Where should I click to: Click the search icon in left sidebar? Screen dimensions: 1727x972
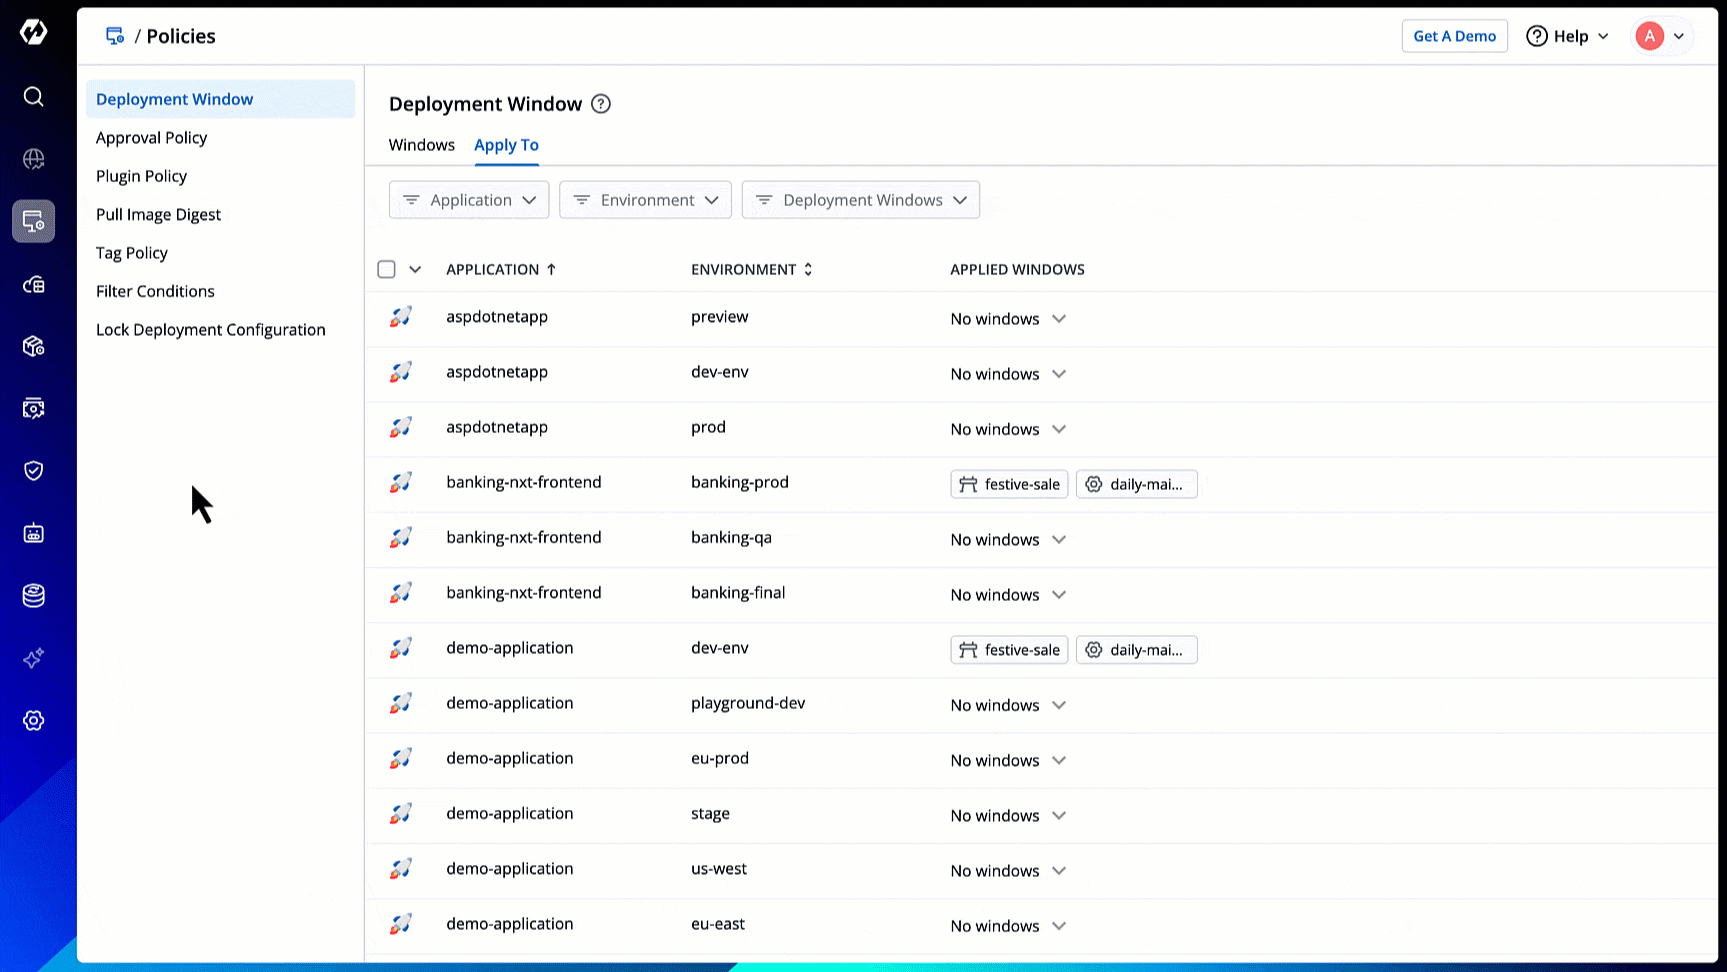click(x=33, y=96)
